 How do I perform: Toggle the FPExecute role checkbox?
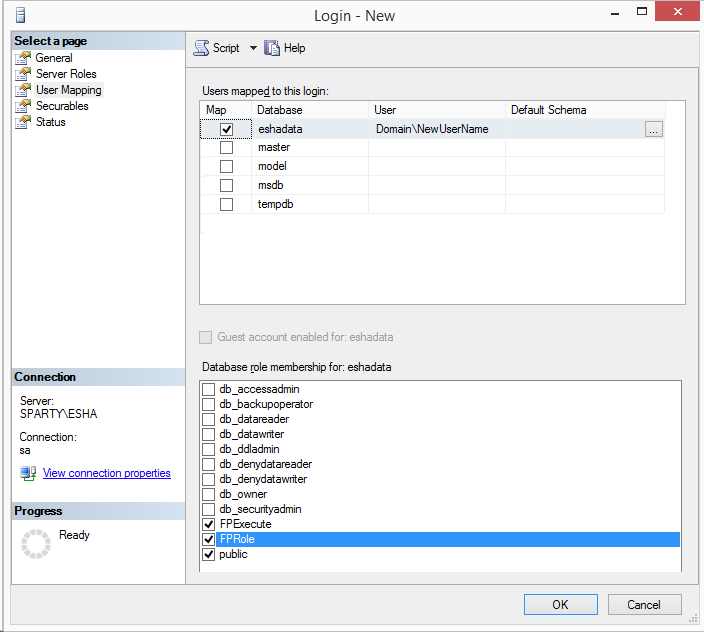click(x=208, y=525)
